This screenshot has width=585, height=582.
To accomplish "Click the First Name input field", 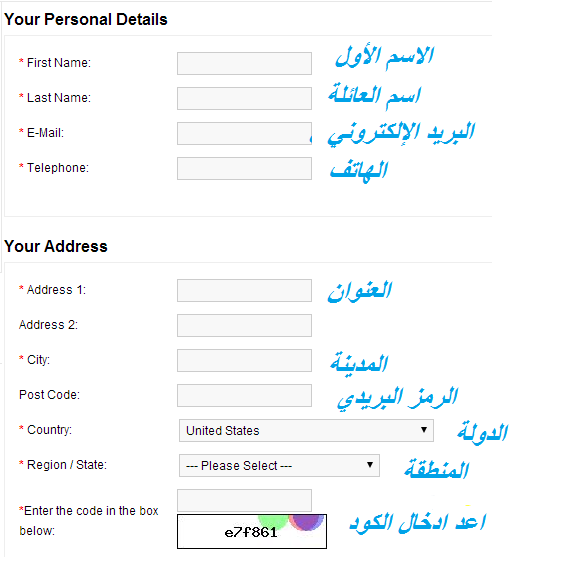I will [244, 63].
